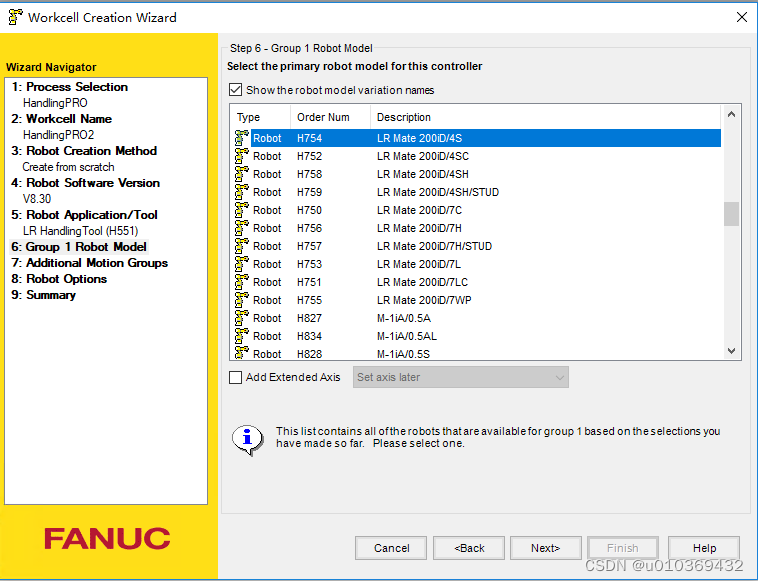Click robot icon in H758 row
758x581 pixels.
[242, 174]
